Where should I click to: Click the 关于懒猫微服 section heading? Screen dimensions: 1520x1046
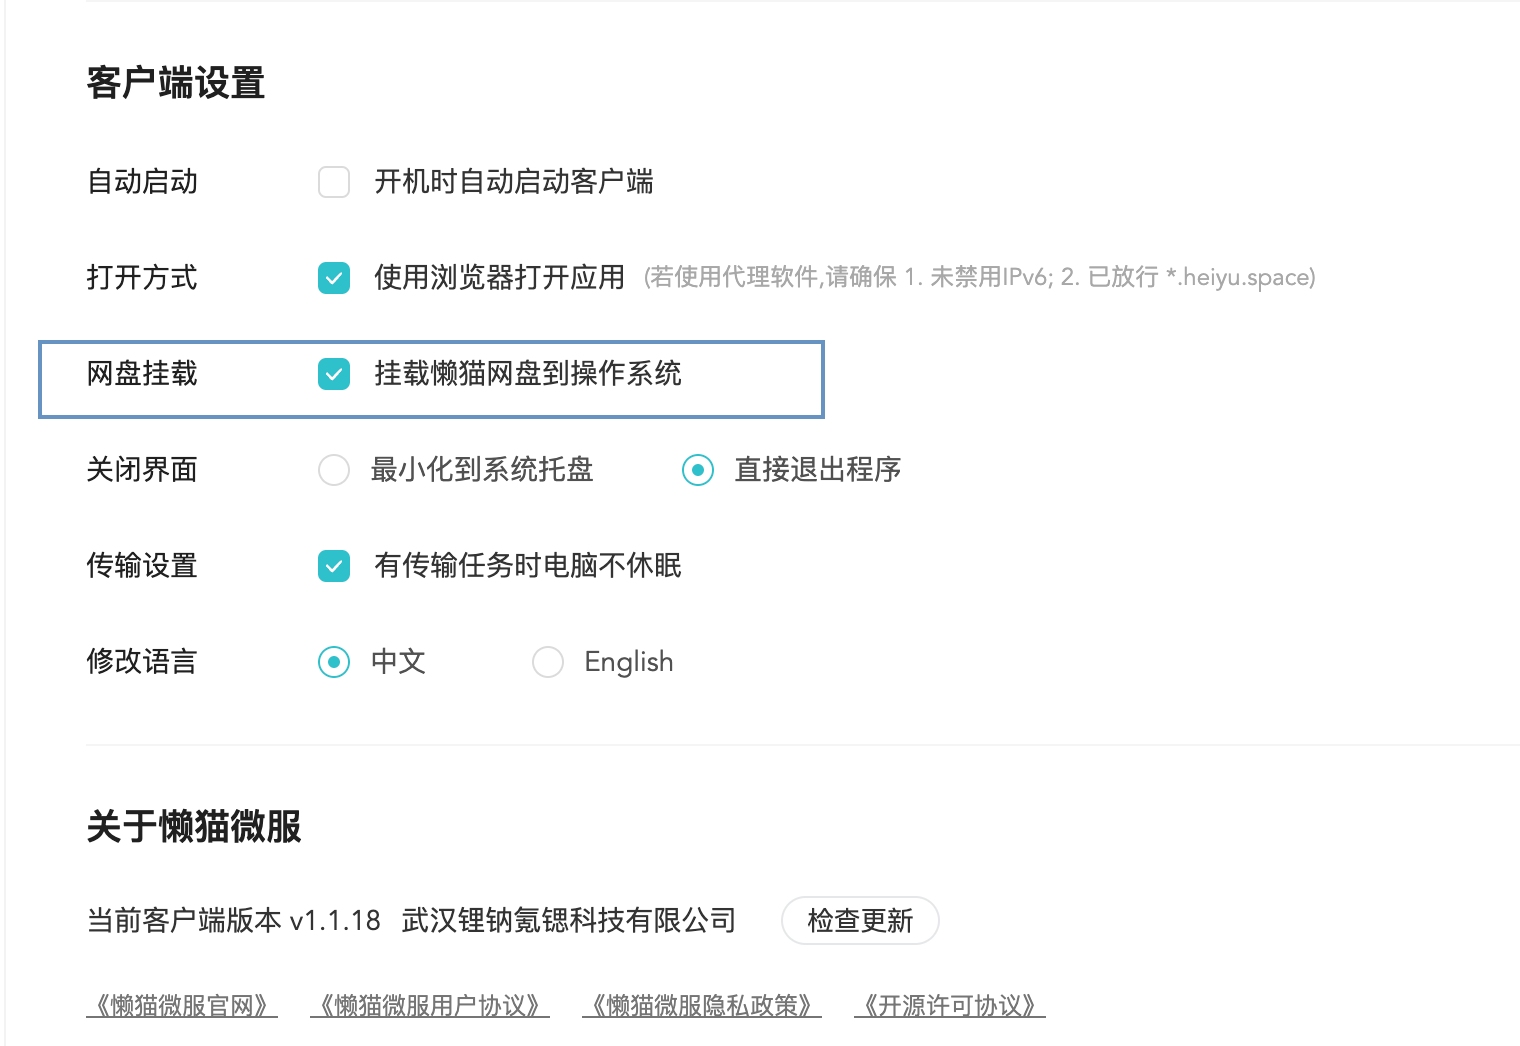pos(194,827)
